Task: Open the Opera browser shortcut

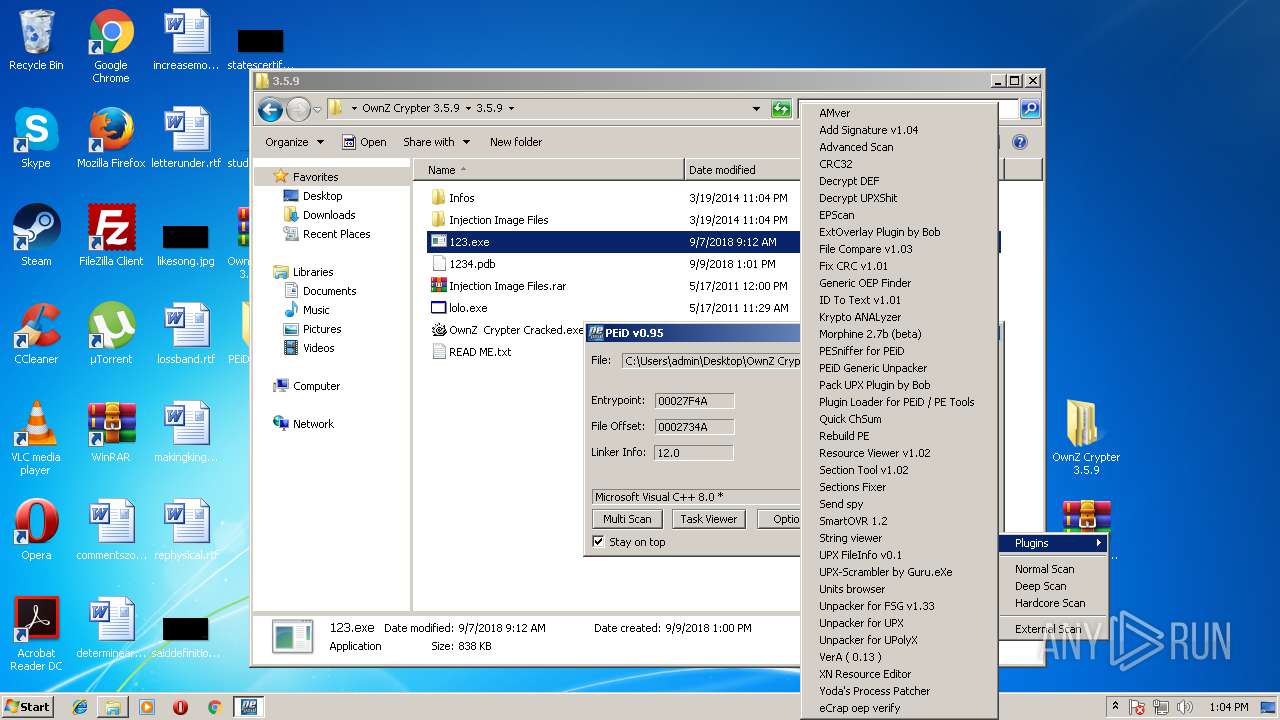Action: [36, 531]
